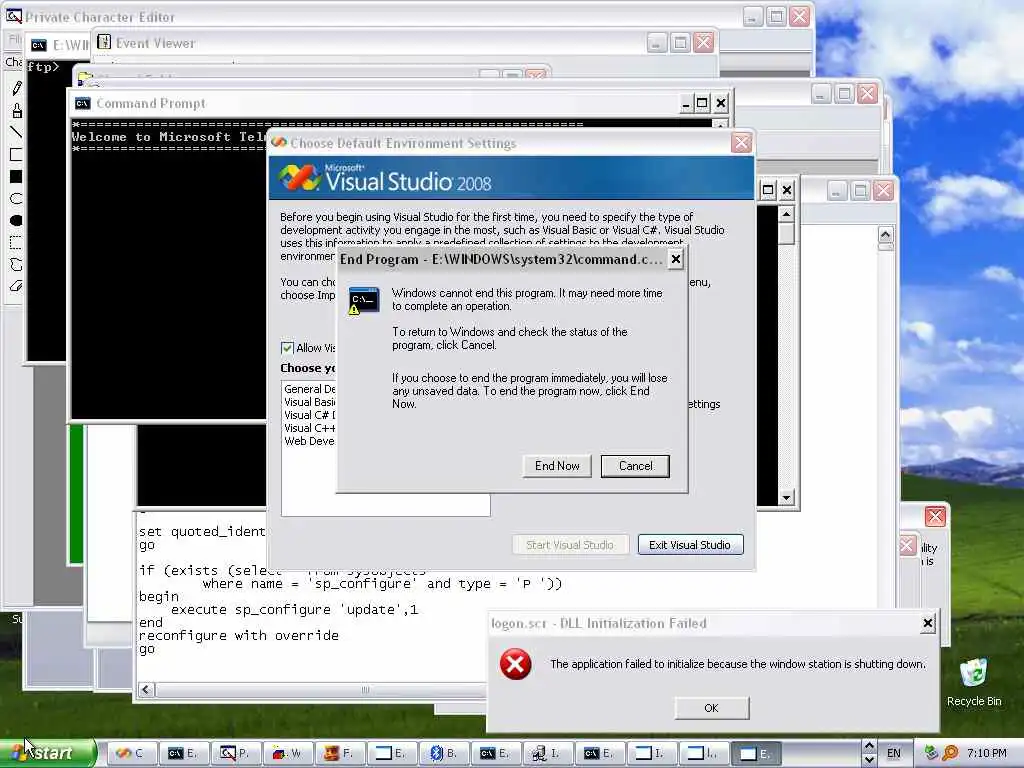Click left arrow of SQL script horizontal scrollbar
Viewport: 1024px width, 768px height.
point(146,690)
